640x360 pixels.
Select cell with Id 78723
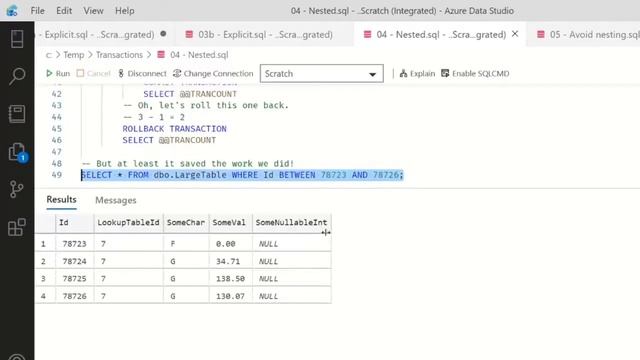(74, 244)
